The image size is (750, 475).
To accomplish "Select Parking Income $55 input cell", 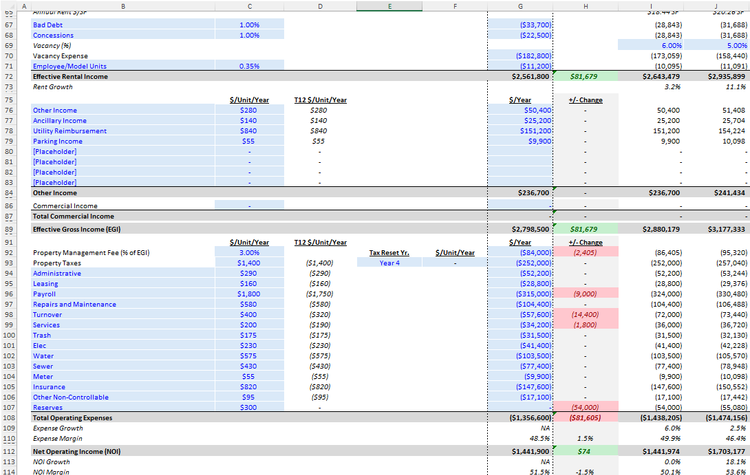I will click(x=249, y=141).
